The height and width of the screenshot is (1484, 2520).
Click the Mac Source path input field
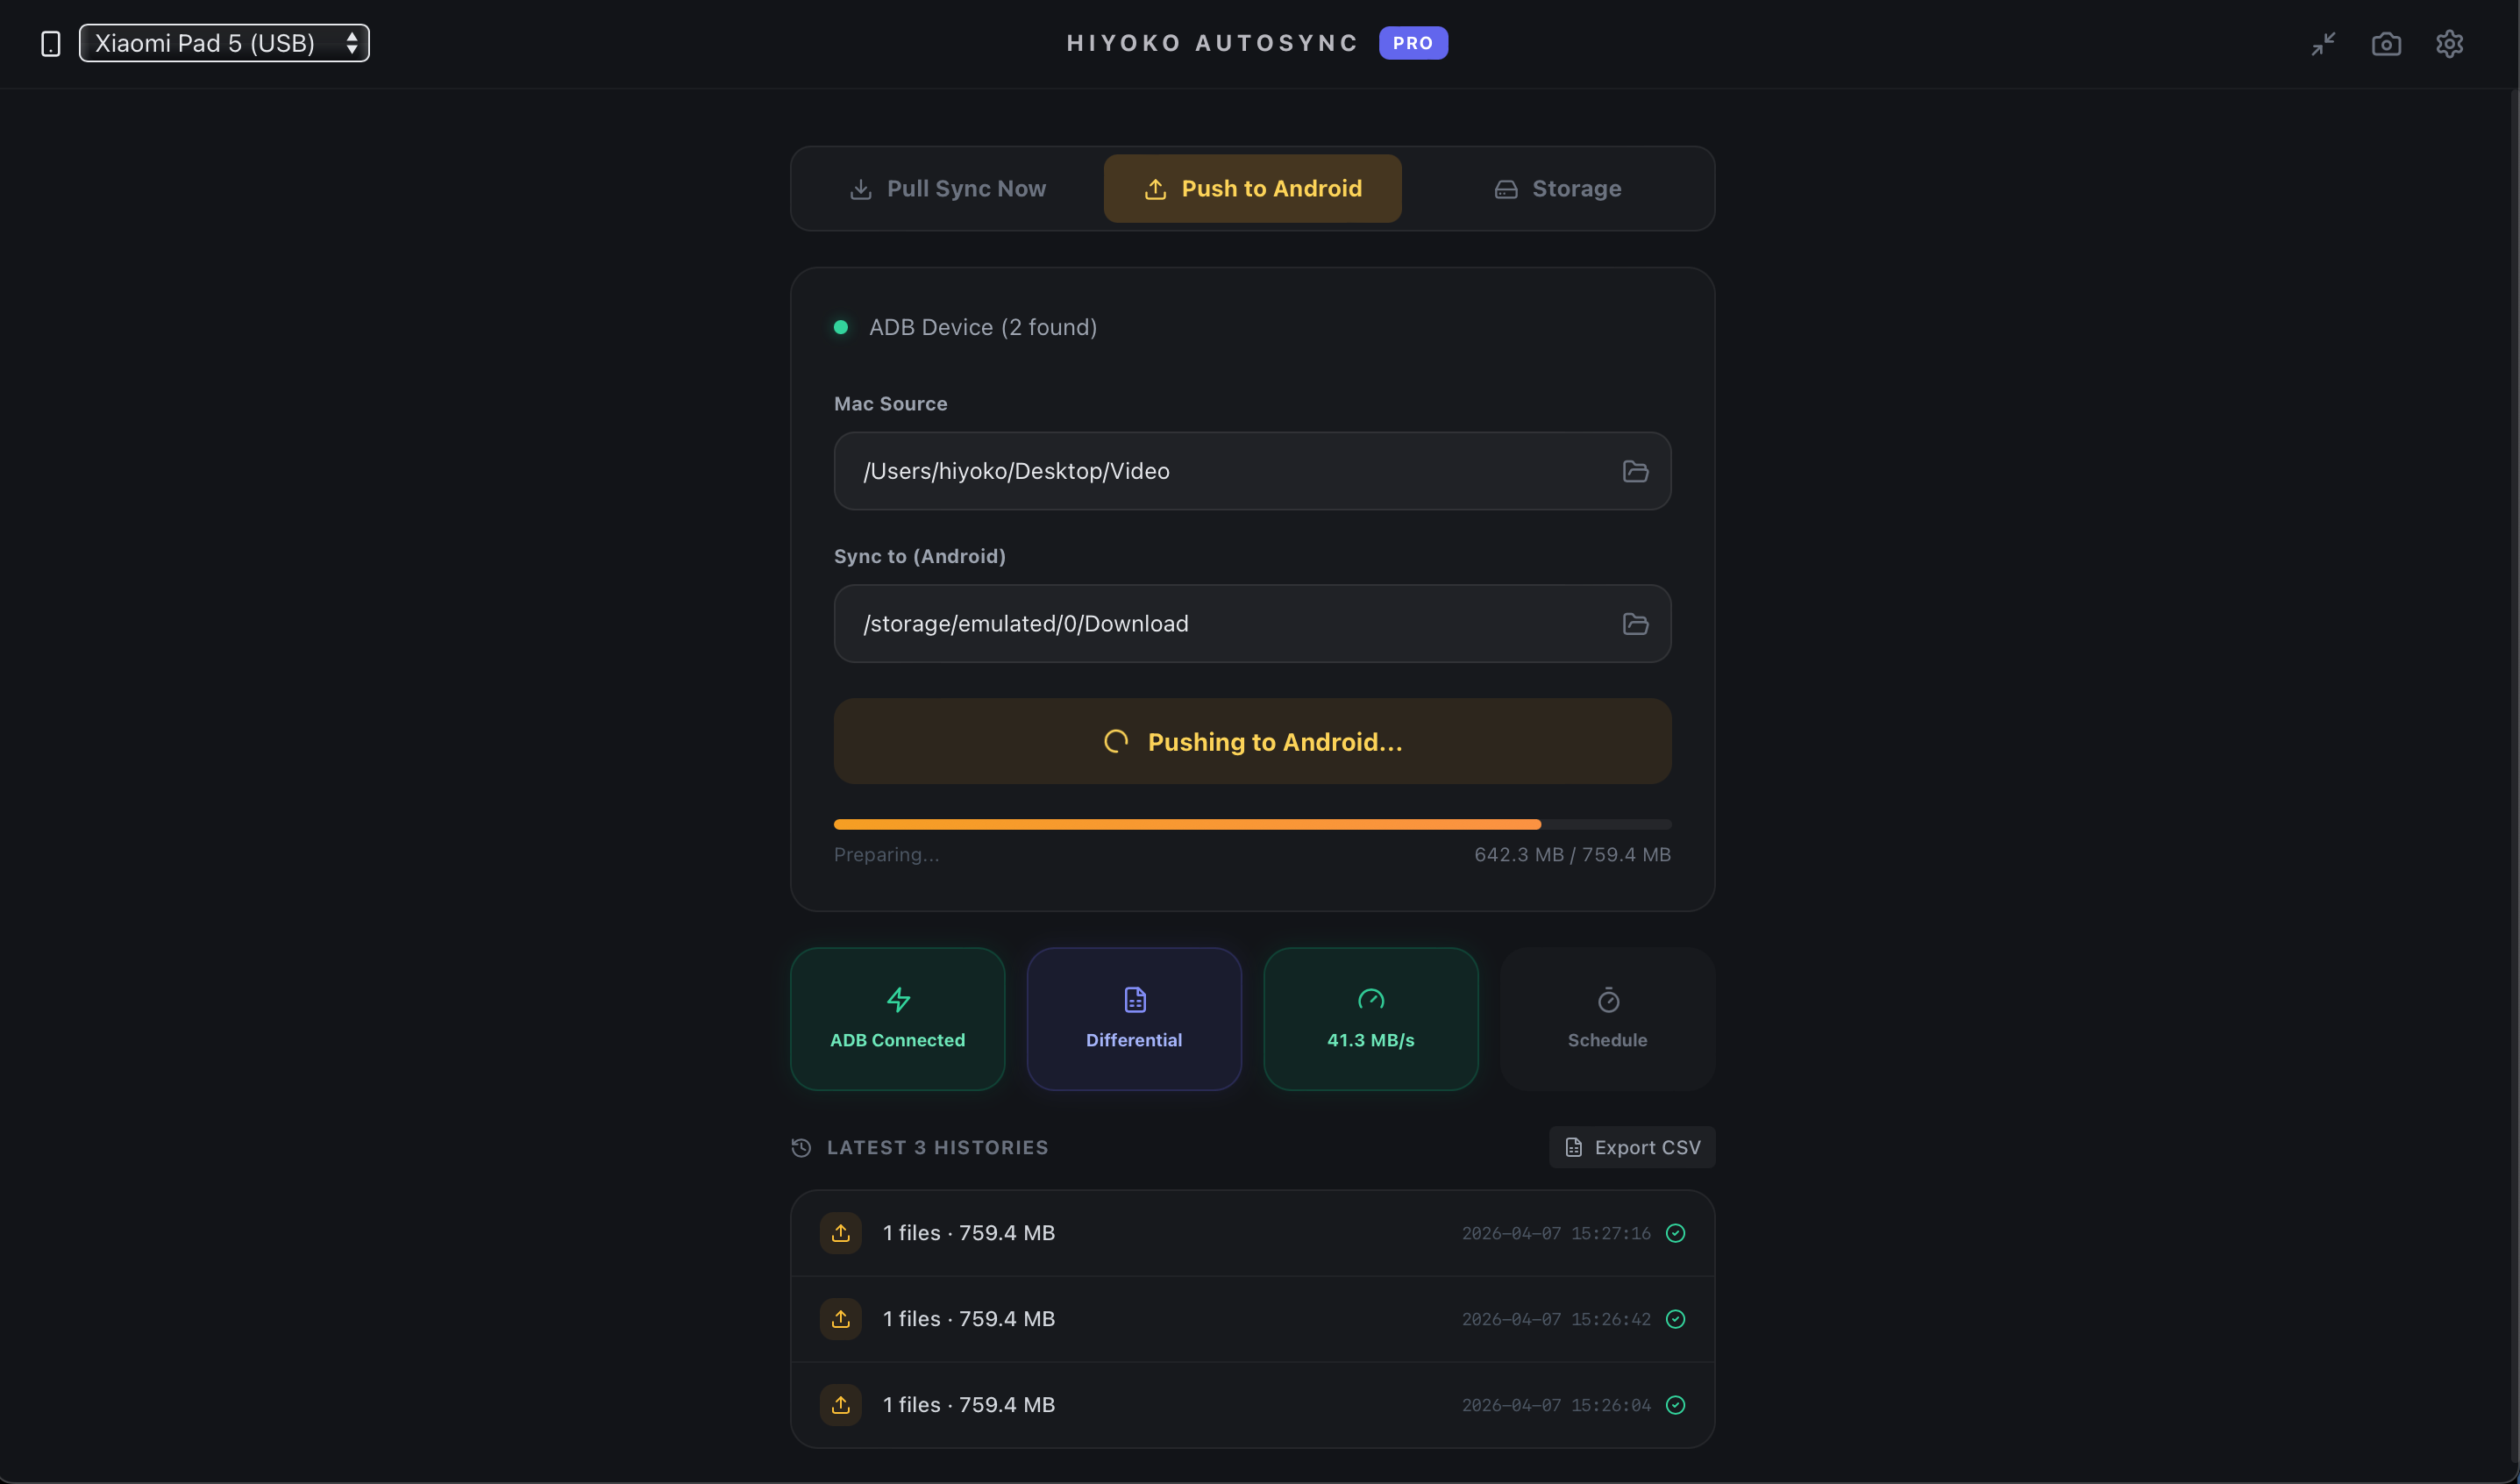pos(1252,471)
